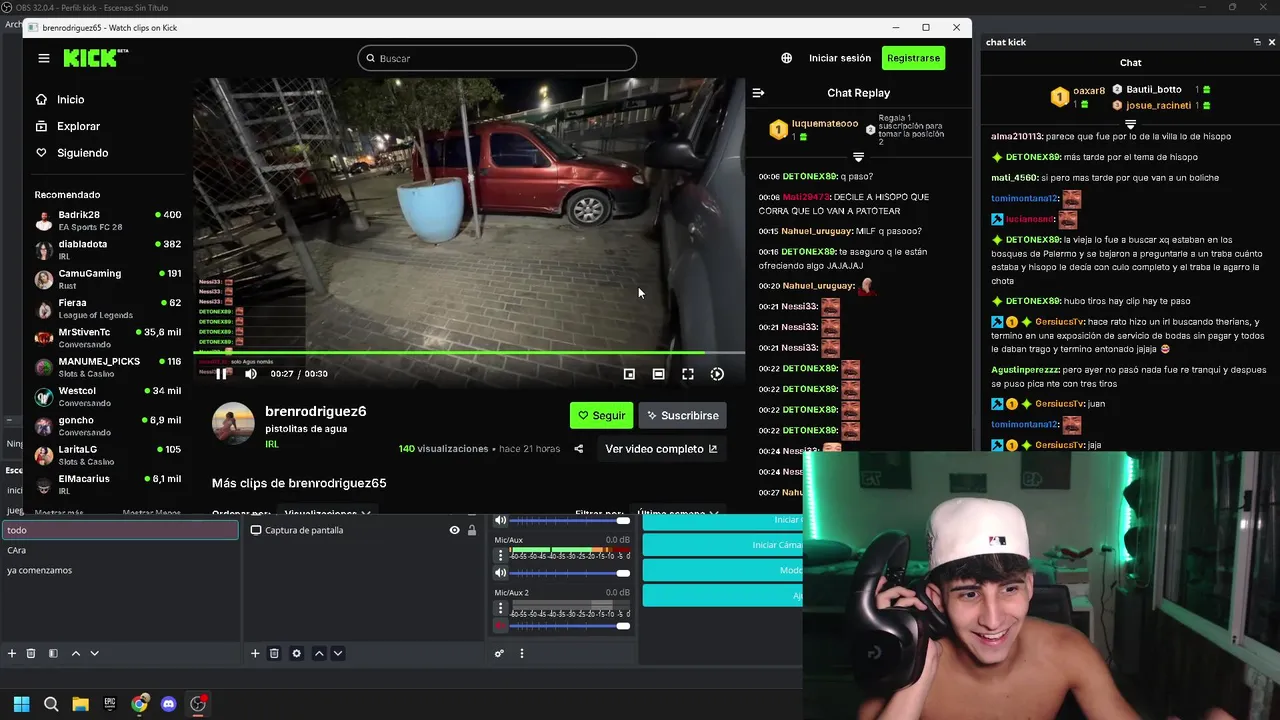Open OBS scene filters

click(x=53, y=653)
